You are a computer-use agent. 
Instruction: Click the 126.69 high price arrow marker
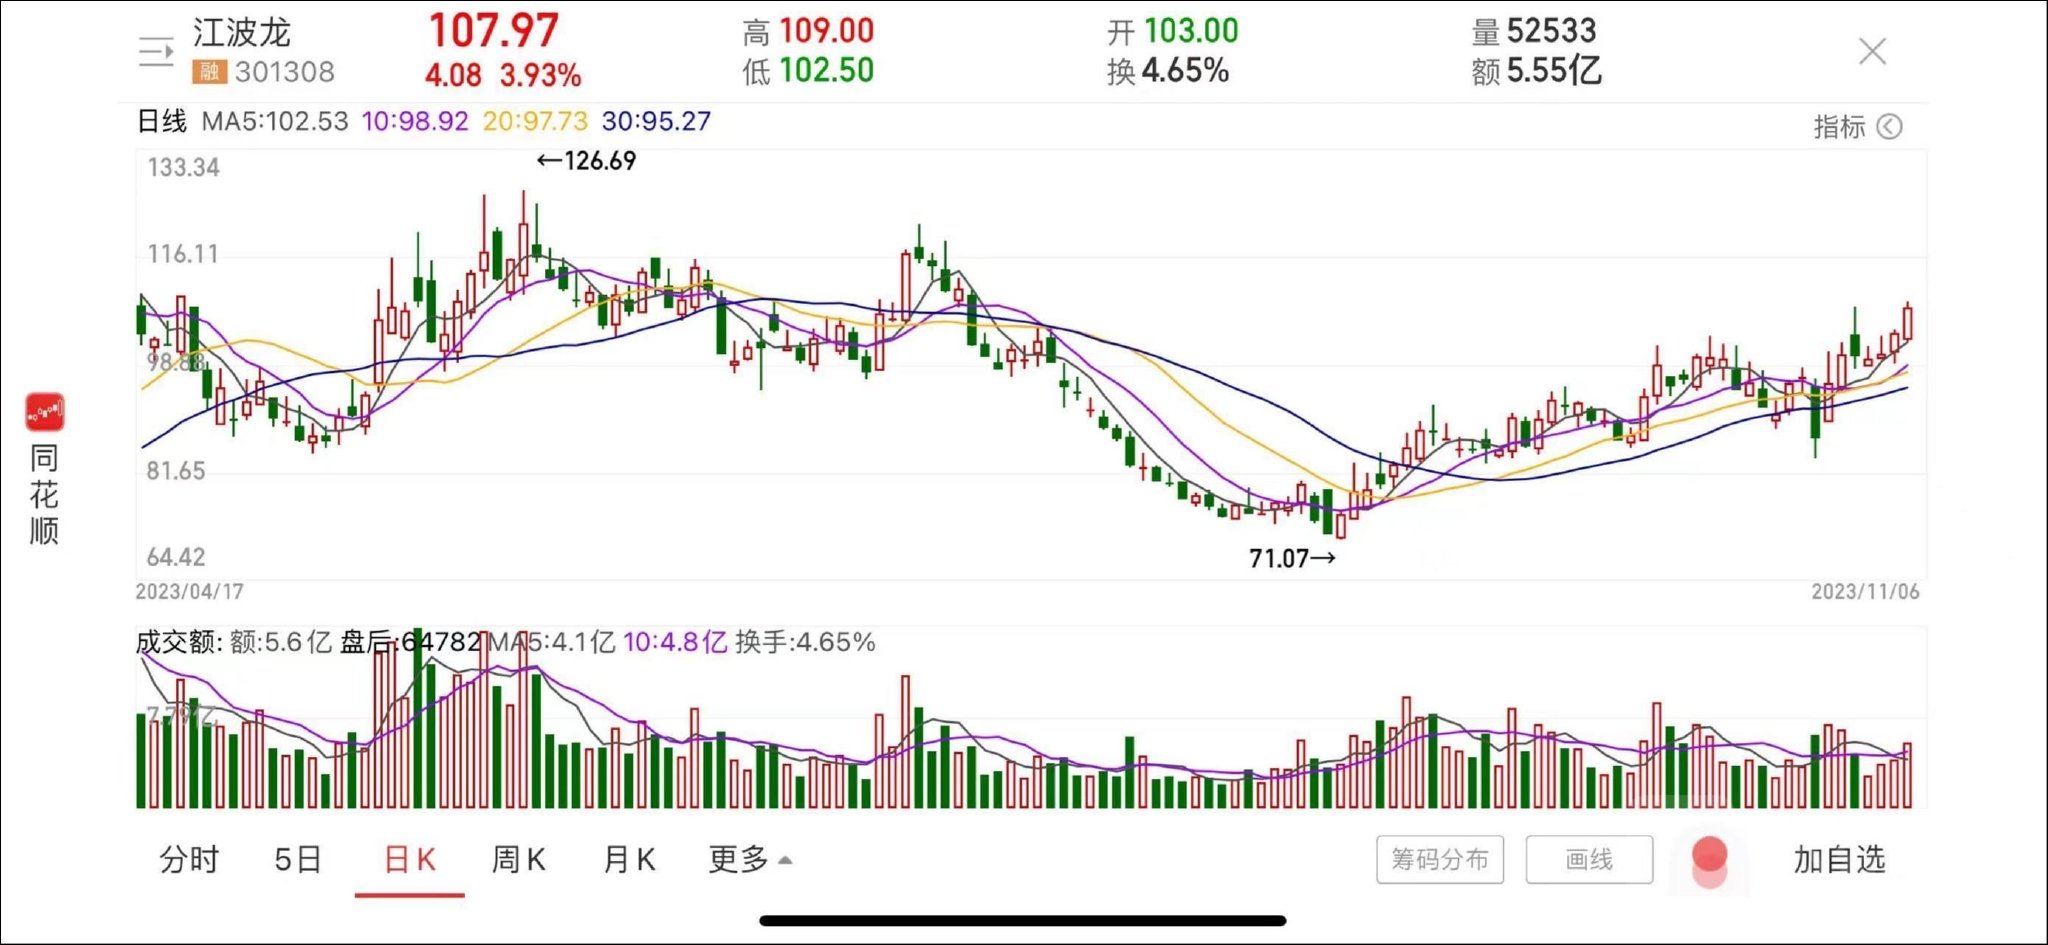585,160
